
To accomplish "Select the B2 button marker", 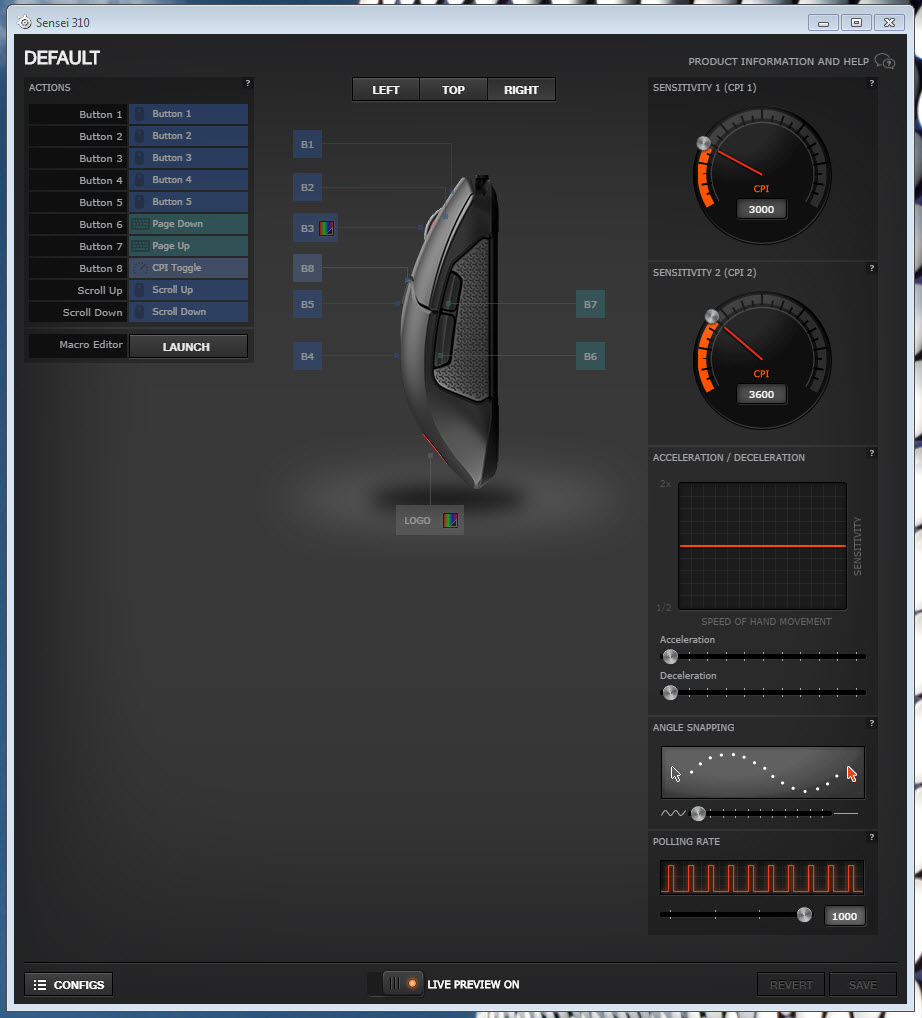I will [x=307, y=187].
